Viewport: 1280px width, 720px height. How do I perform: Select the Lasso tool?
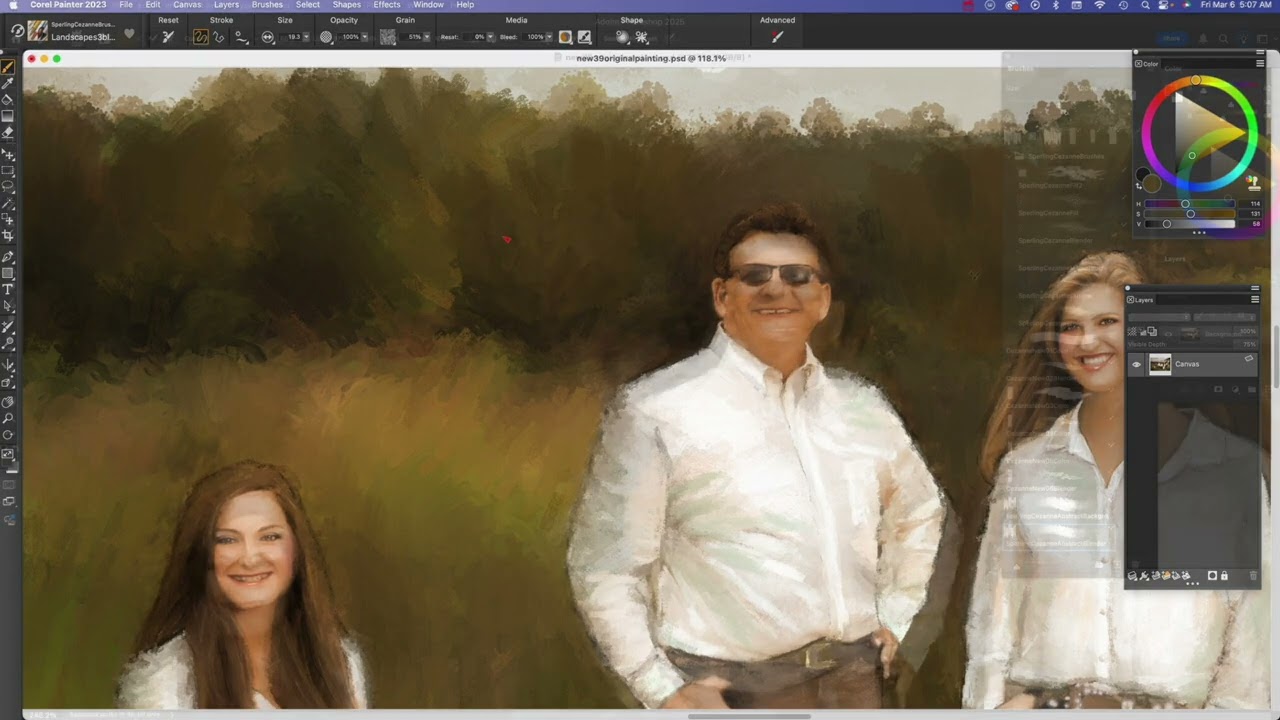pyautogui.click(x=8, y=186)
